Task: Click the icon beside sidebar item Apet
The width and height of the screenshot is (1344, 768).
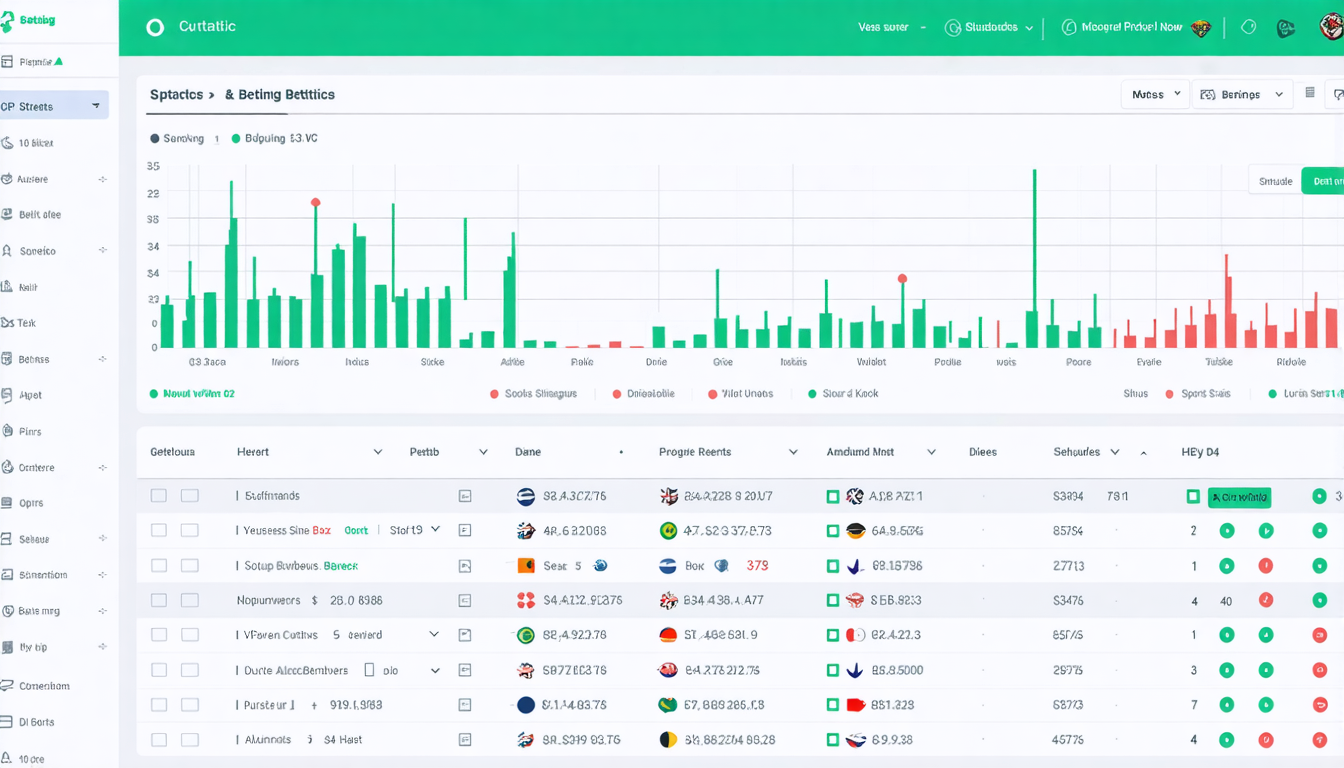Action: 7,395
